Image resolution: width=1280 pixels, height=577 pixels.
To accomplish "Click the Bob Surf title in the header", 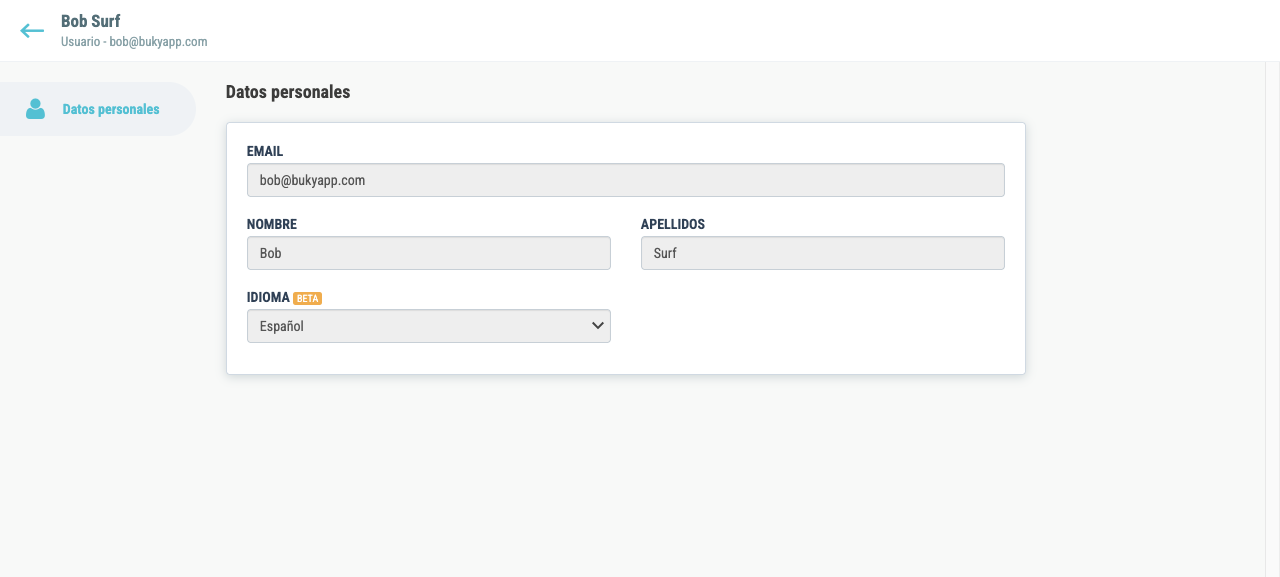I will (x=91, y=21).
